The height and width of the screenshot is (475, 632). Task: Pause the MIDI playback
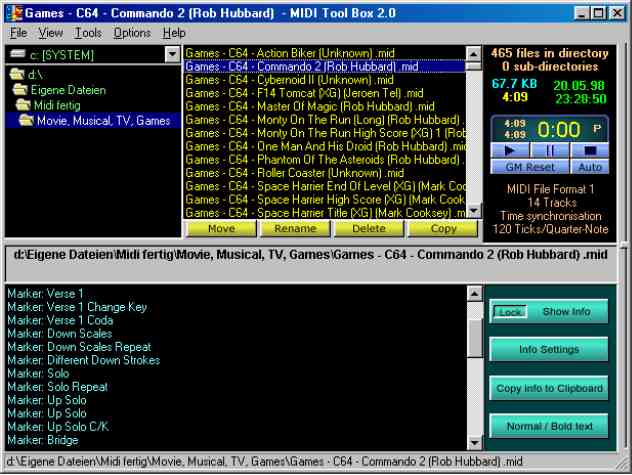pos(549,151)
